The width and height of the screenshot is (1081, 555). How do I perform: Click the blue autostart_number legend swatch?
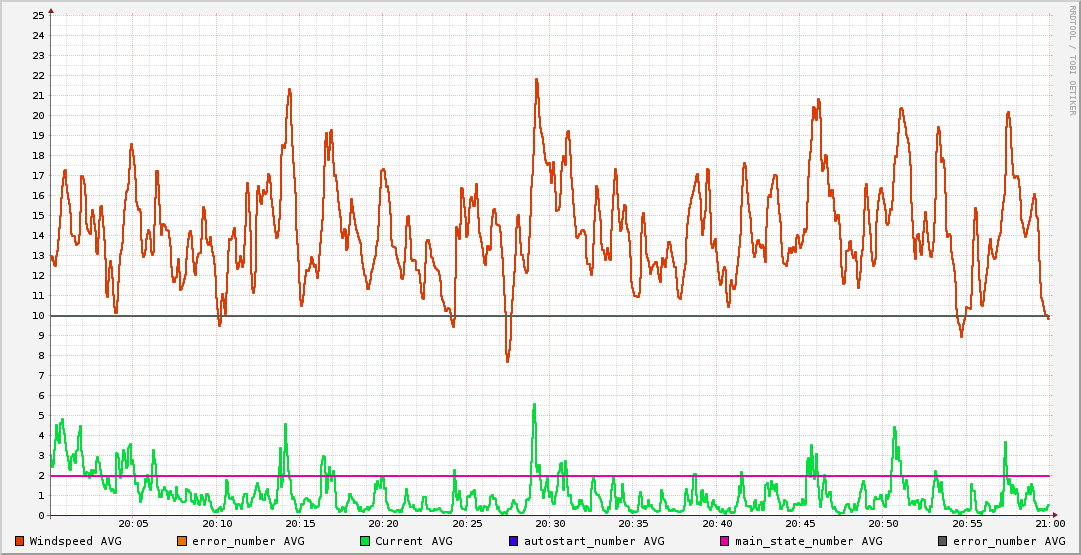[514, 541]
